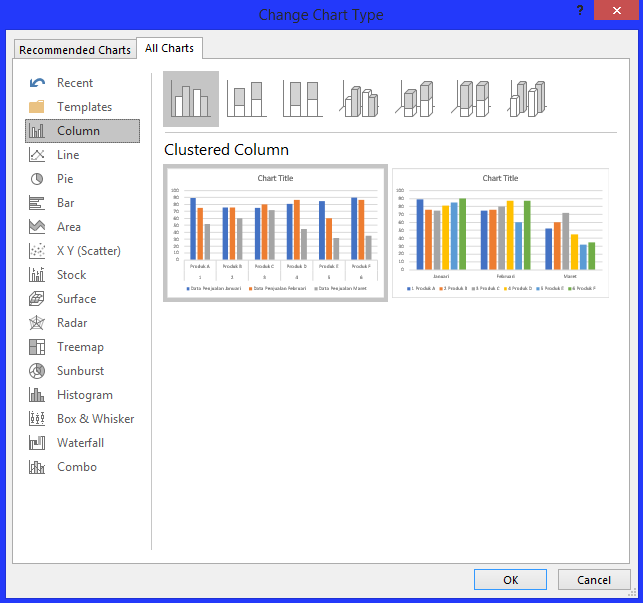Open the Templates folder category

click(82, 107)
